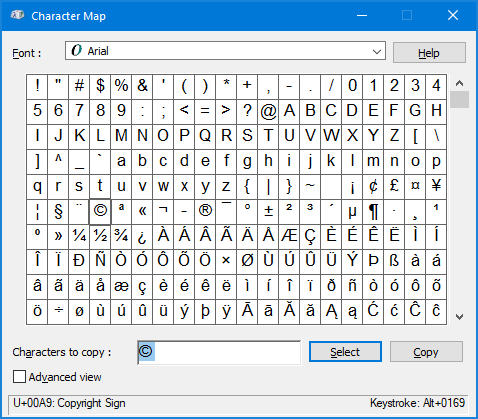The image size is (478, 419).
Task: Choose the pound sterling £ character
Action: click(x=394, y=187)
